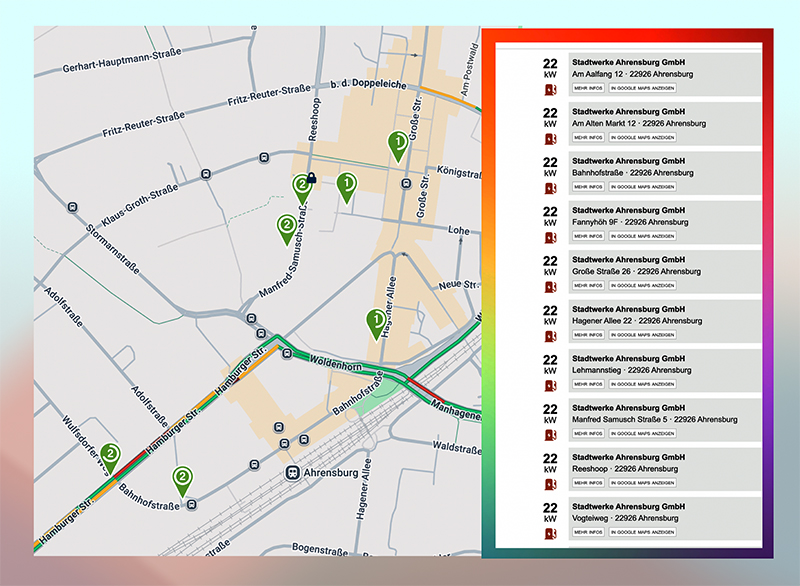Click the lock icon on Reeshoop
Screen dimensions: 800x586
click(x=312, y=178)
